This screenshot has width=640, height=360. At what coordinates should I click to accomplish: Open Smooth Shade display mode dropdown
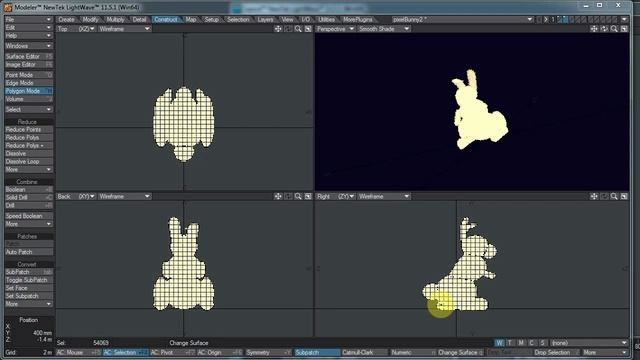[384, 29]
